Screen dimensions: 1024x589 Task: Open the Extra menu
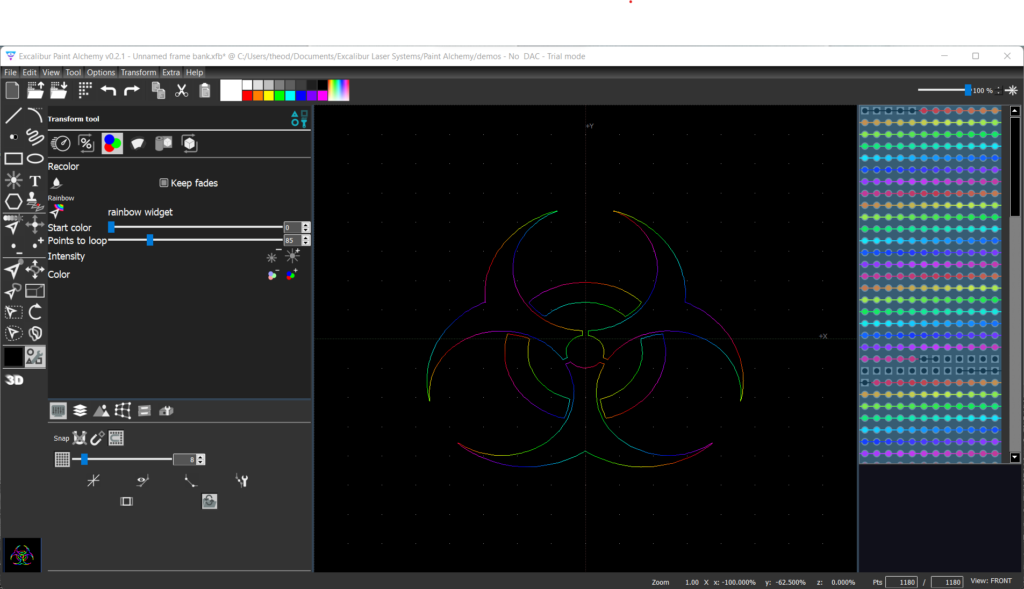tap(171, 73)
